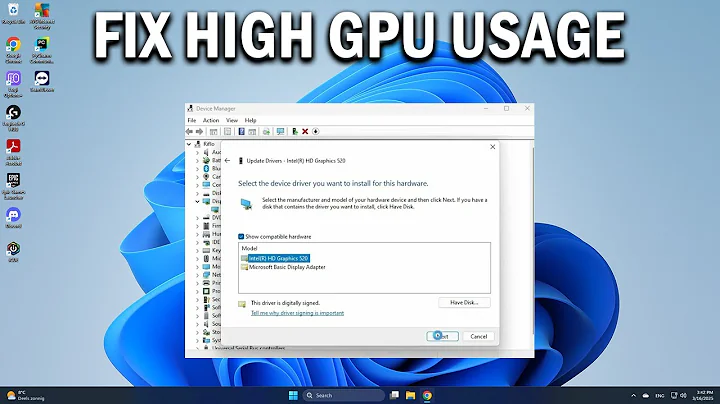
Task: Open Task View from the taskbar
Action: click(x=394, y=395)
